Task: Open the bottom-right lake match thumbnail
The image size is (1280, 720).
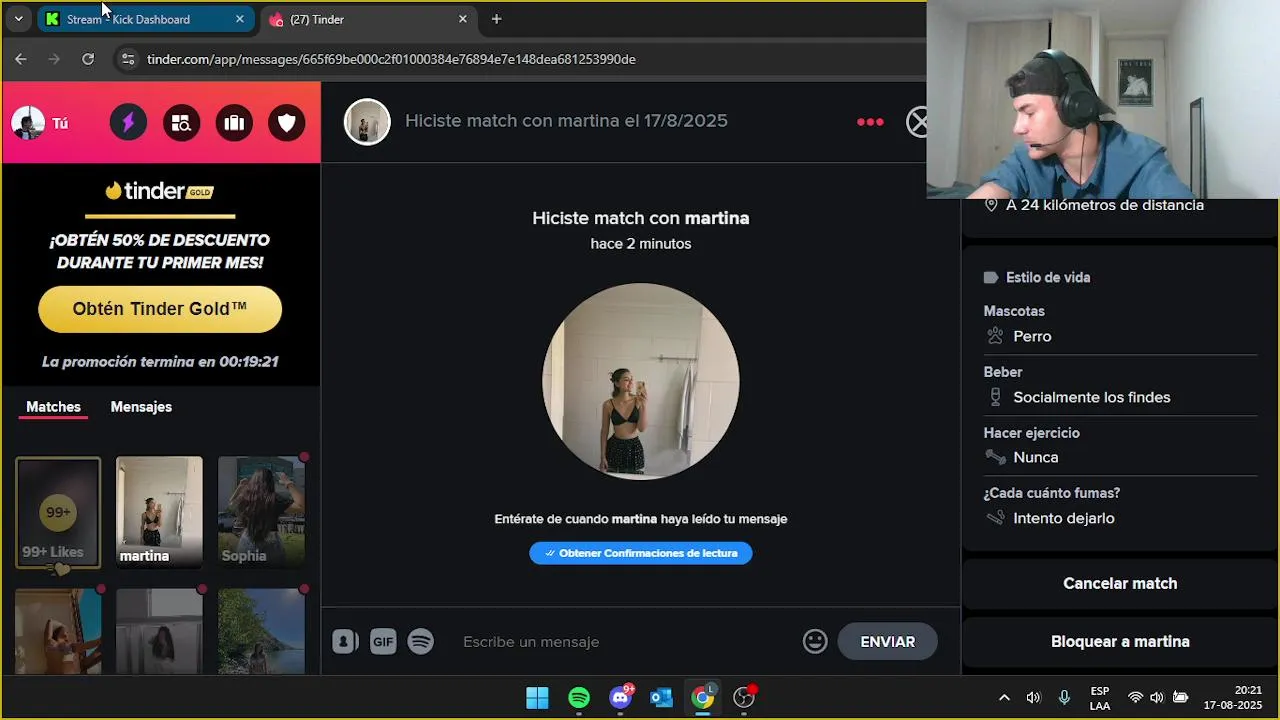Action: [x=261, y=631]
